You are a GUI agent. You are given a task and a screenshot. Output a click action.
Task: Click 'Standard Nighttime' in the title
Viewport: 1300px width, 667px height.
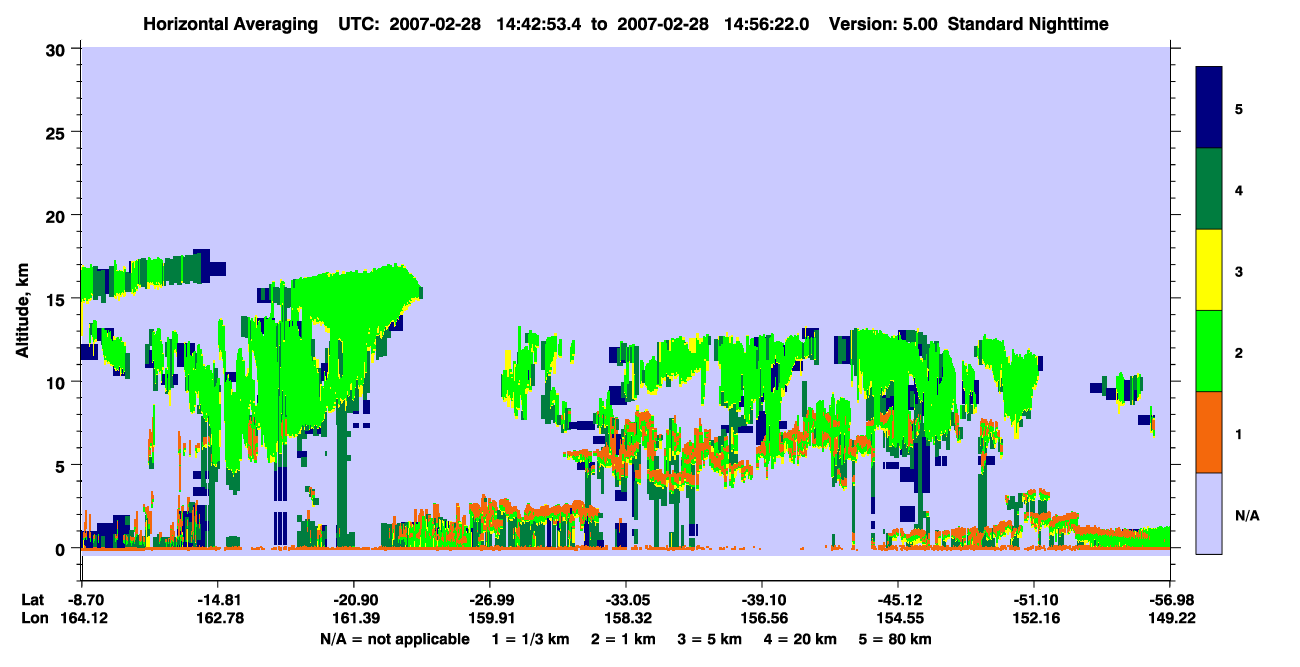click(1028, 23)
